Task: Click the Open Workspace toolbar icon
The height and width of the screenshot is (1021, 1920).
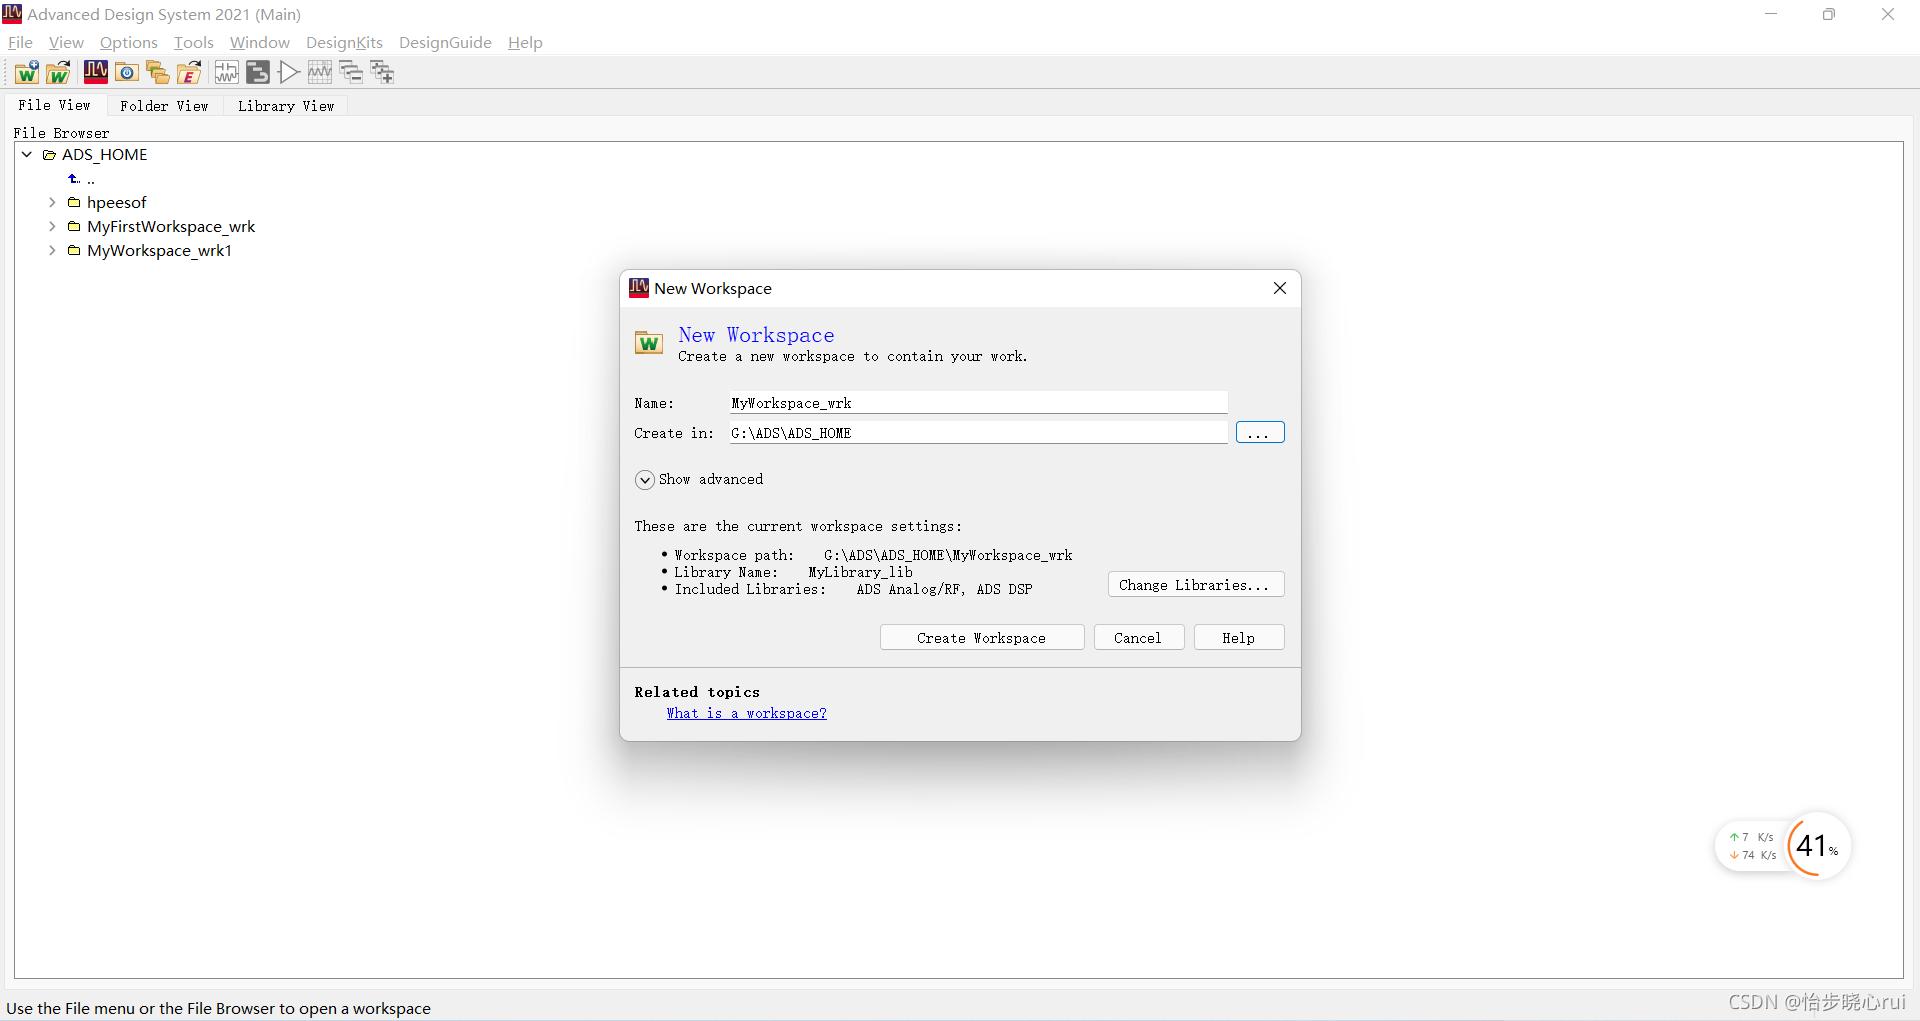Action: coord(58,72)
